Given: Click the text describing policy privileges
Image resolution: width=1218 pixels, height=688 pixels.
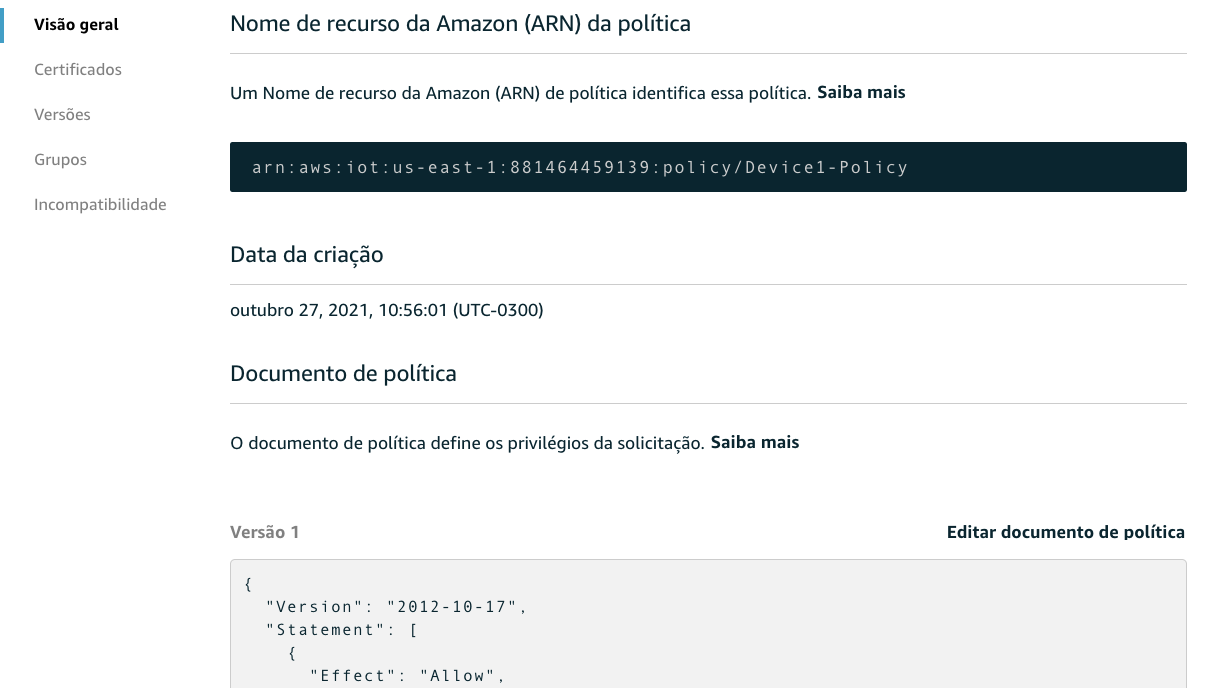Looking at the screenshot, I should pyautogui.click(x=467, y=442).
